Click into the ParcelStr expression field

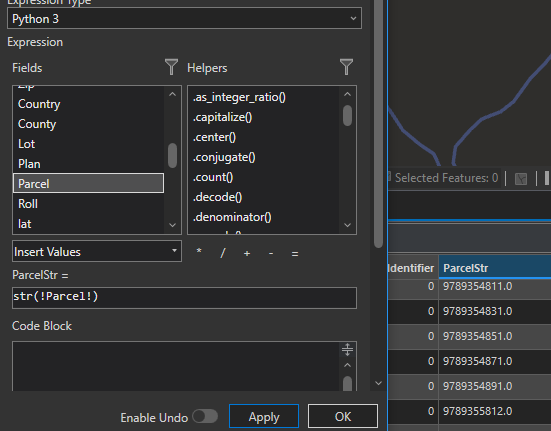pyautogui.click(x=184, y=298)
